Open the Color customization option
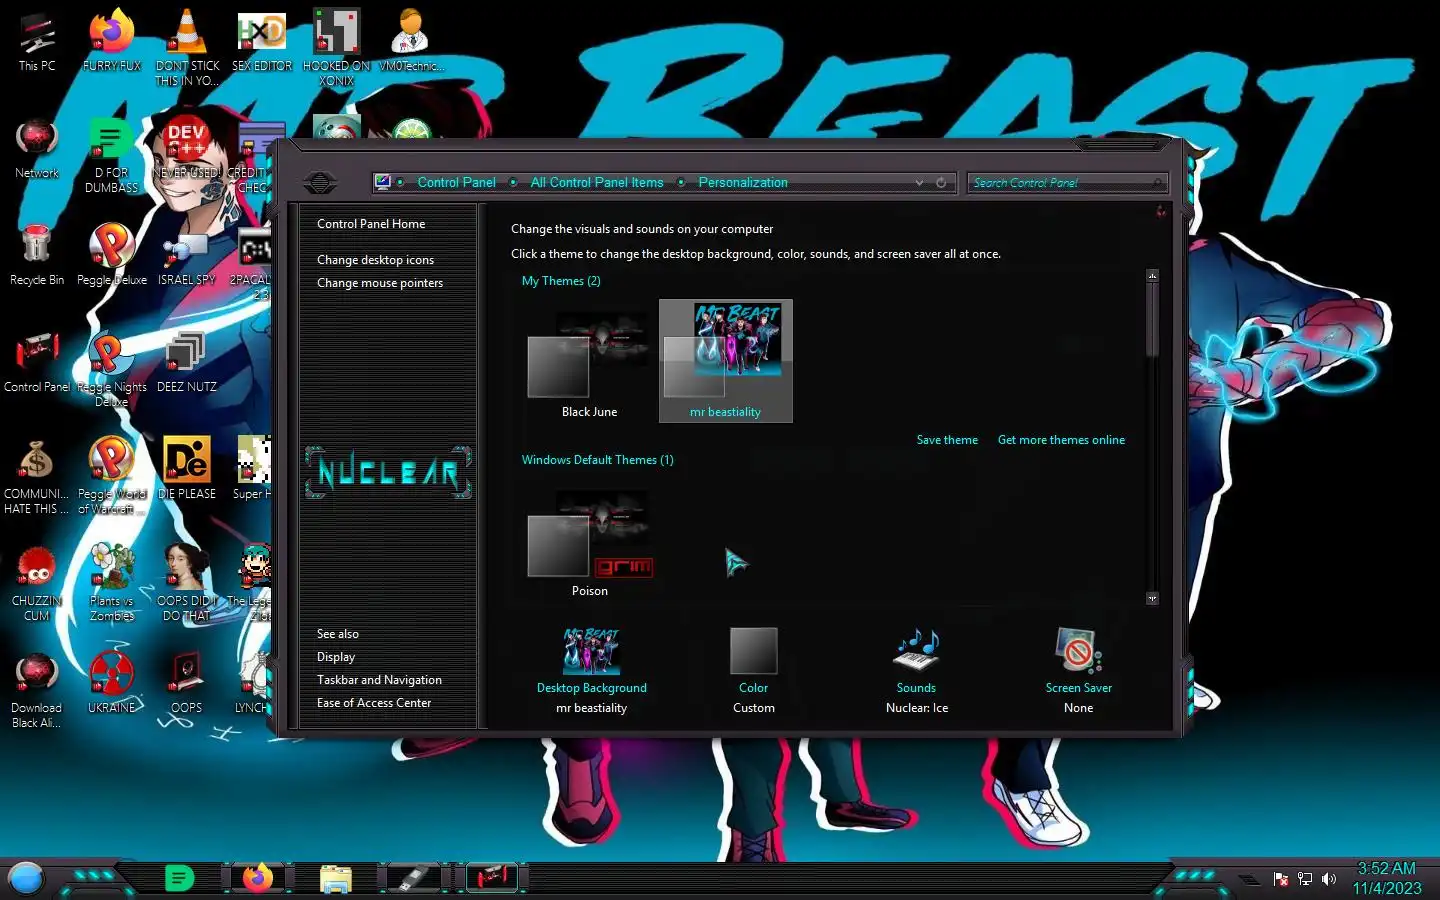 pos(754,671)
